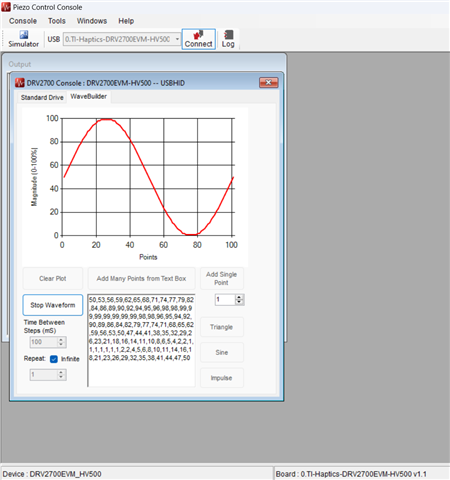Click the Repeat label
Image resolution: width=450 pixels, height=480 pixels.
click(35, 359)
